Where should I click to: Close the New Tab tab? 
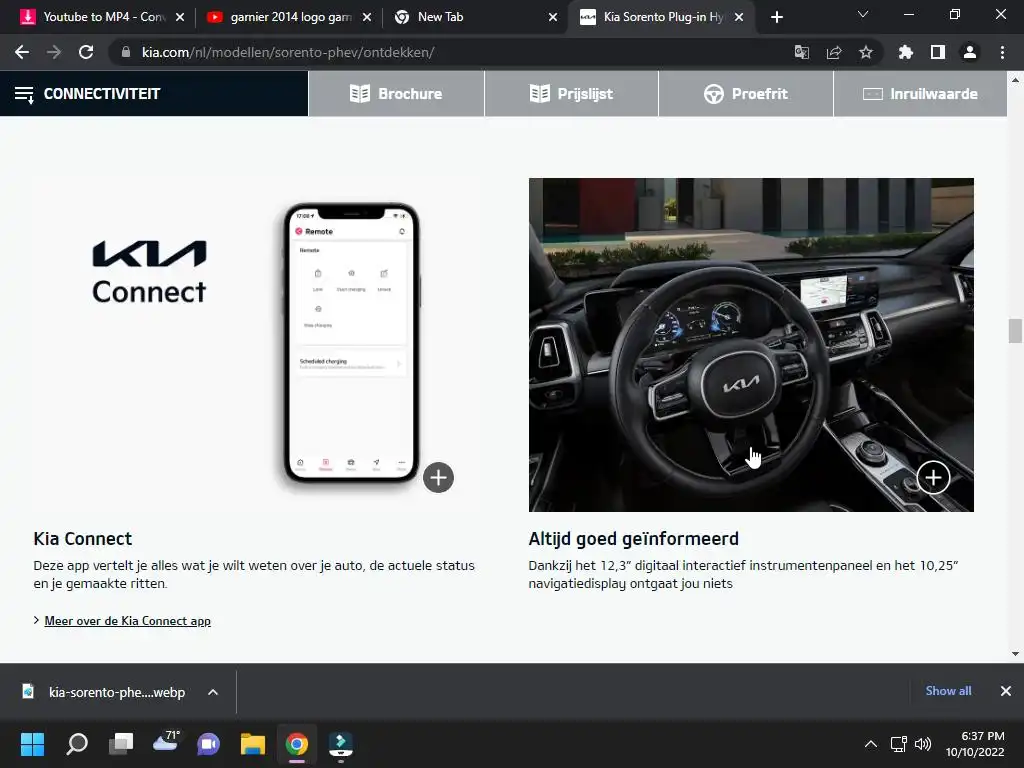[553, 17]
